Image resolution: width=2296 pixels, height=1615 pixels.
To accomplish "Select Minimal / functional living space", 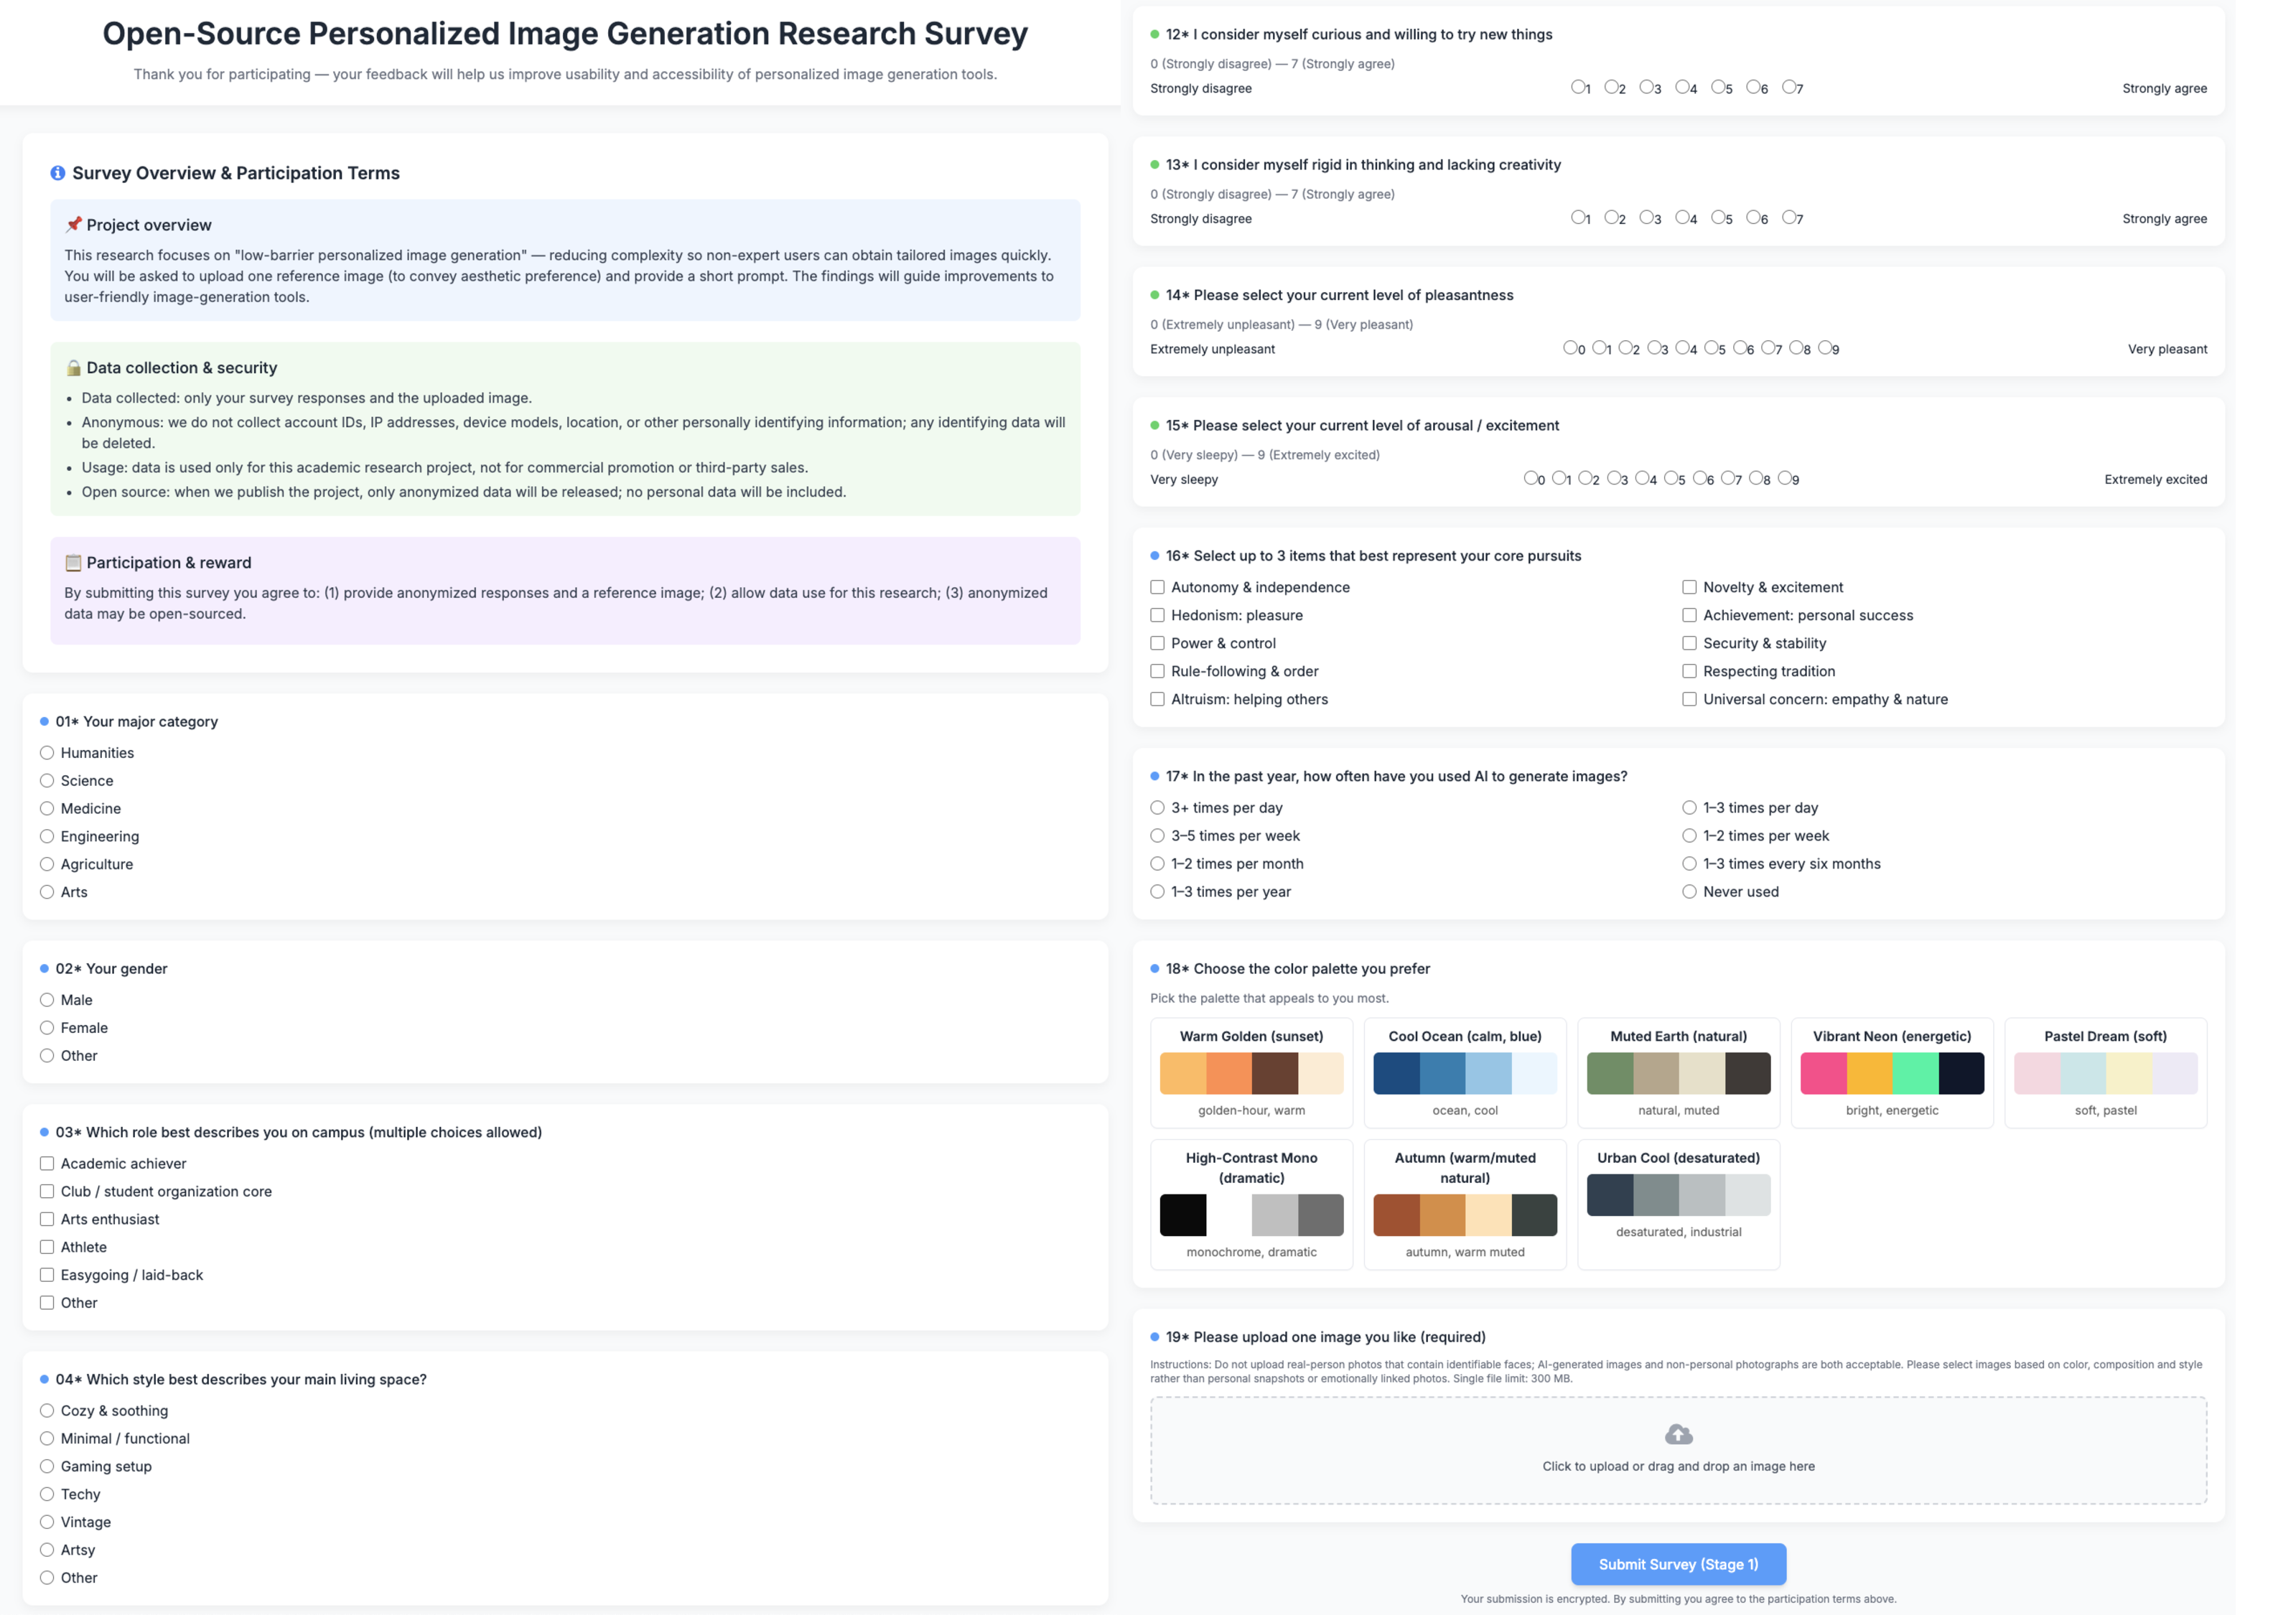I will coord(47,1439).
